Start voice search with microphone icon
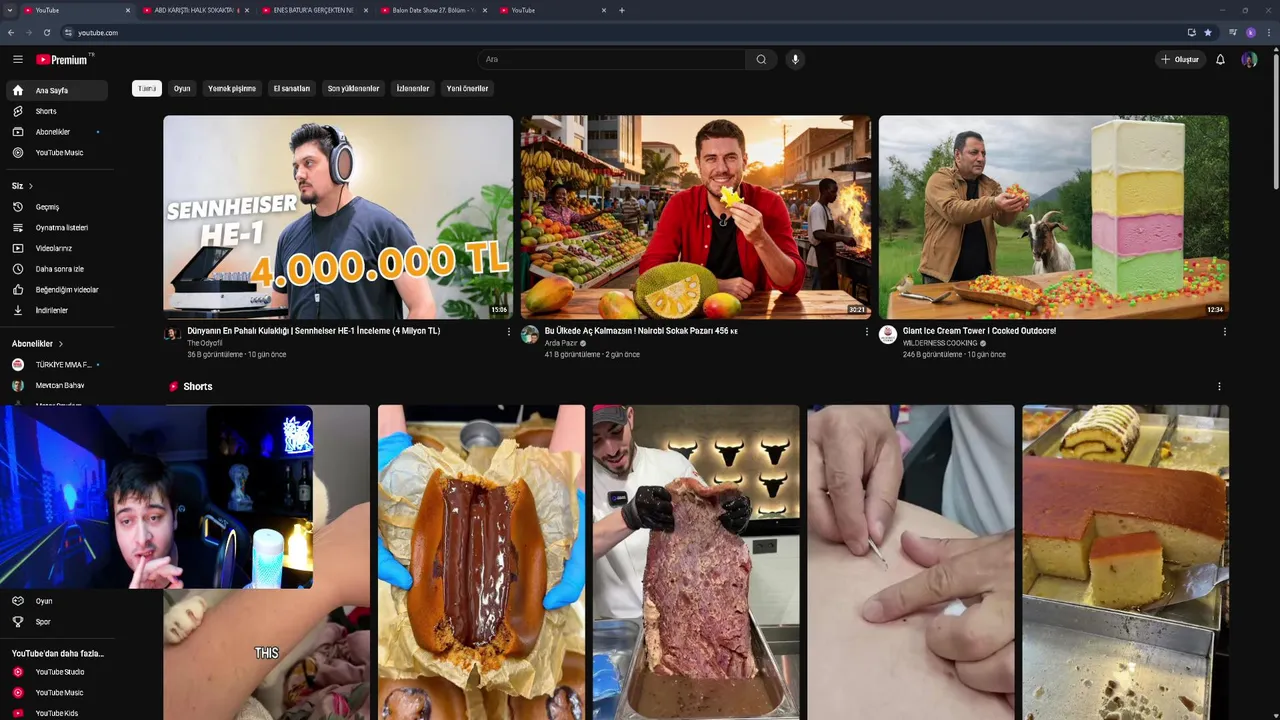 pos(795,59)
